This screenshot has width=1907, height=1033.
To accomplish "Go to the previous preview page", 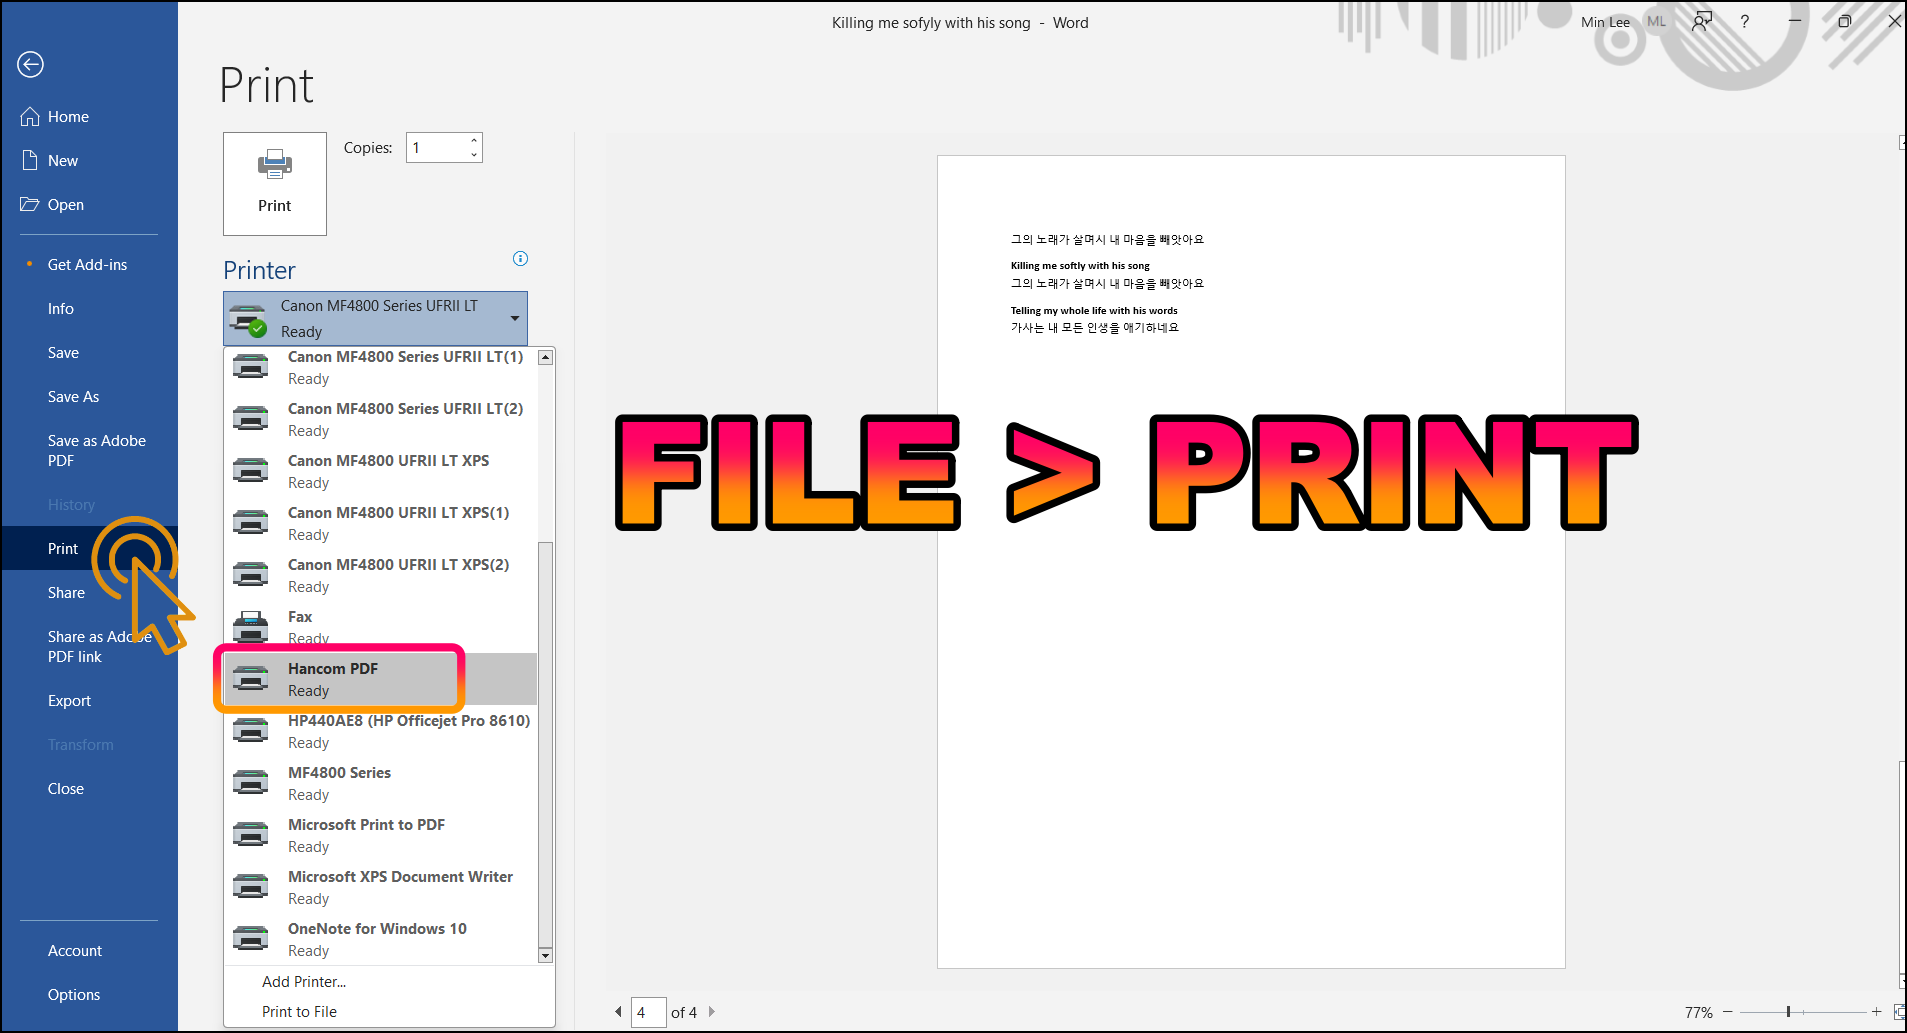I will click(618, 1012).
